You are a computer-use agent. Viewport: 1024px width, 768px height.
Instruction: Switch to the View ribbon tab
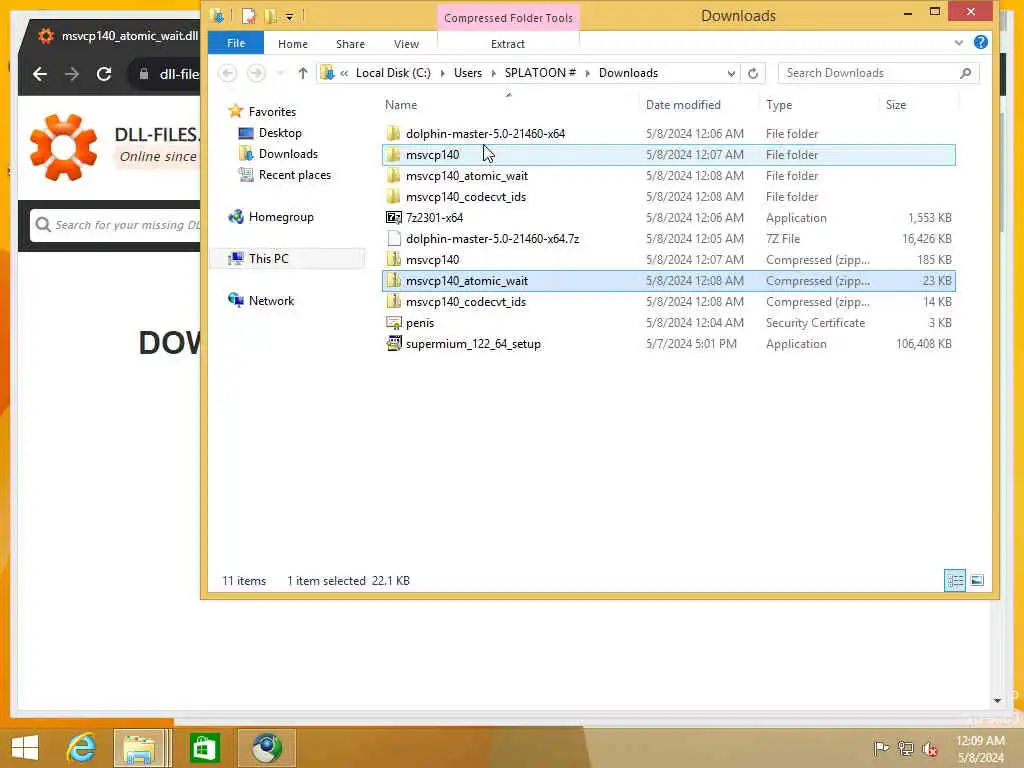(406, 44)
